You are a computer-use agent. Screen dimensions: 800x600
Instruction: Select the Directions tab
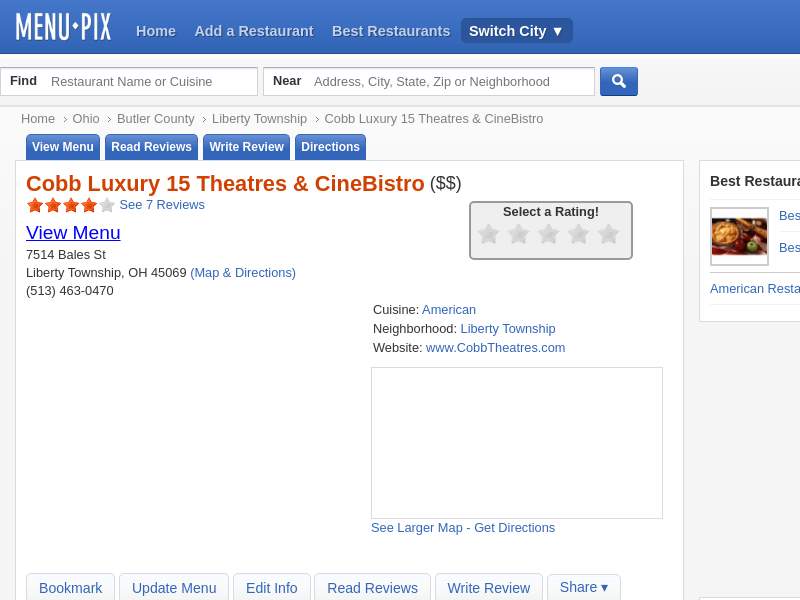[330, 147]
